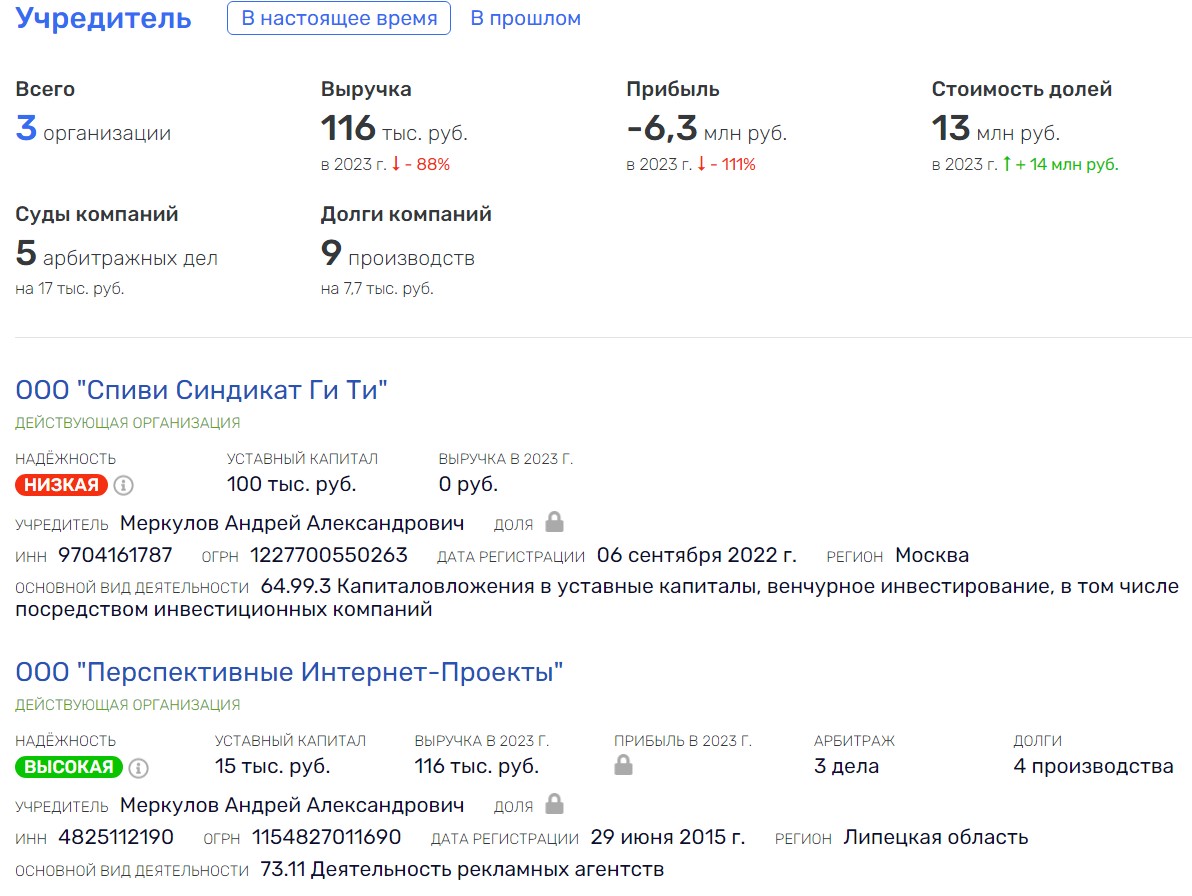Click the red down arrow next to -111%

(701, 165)
